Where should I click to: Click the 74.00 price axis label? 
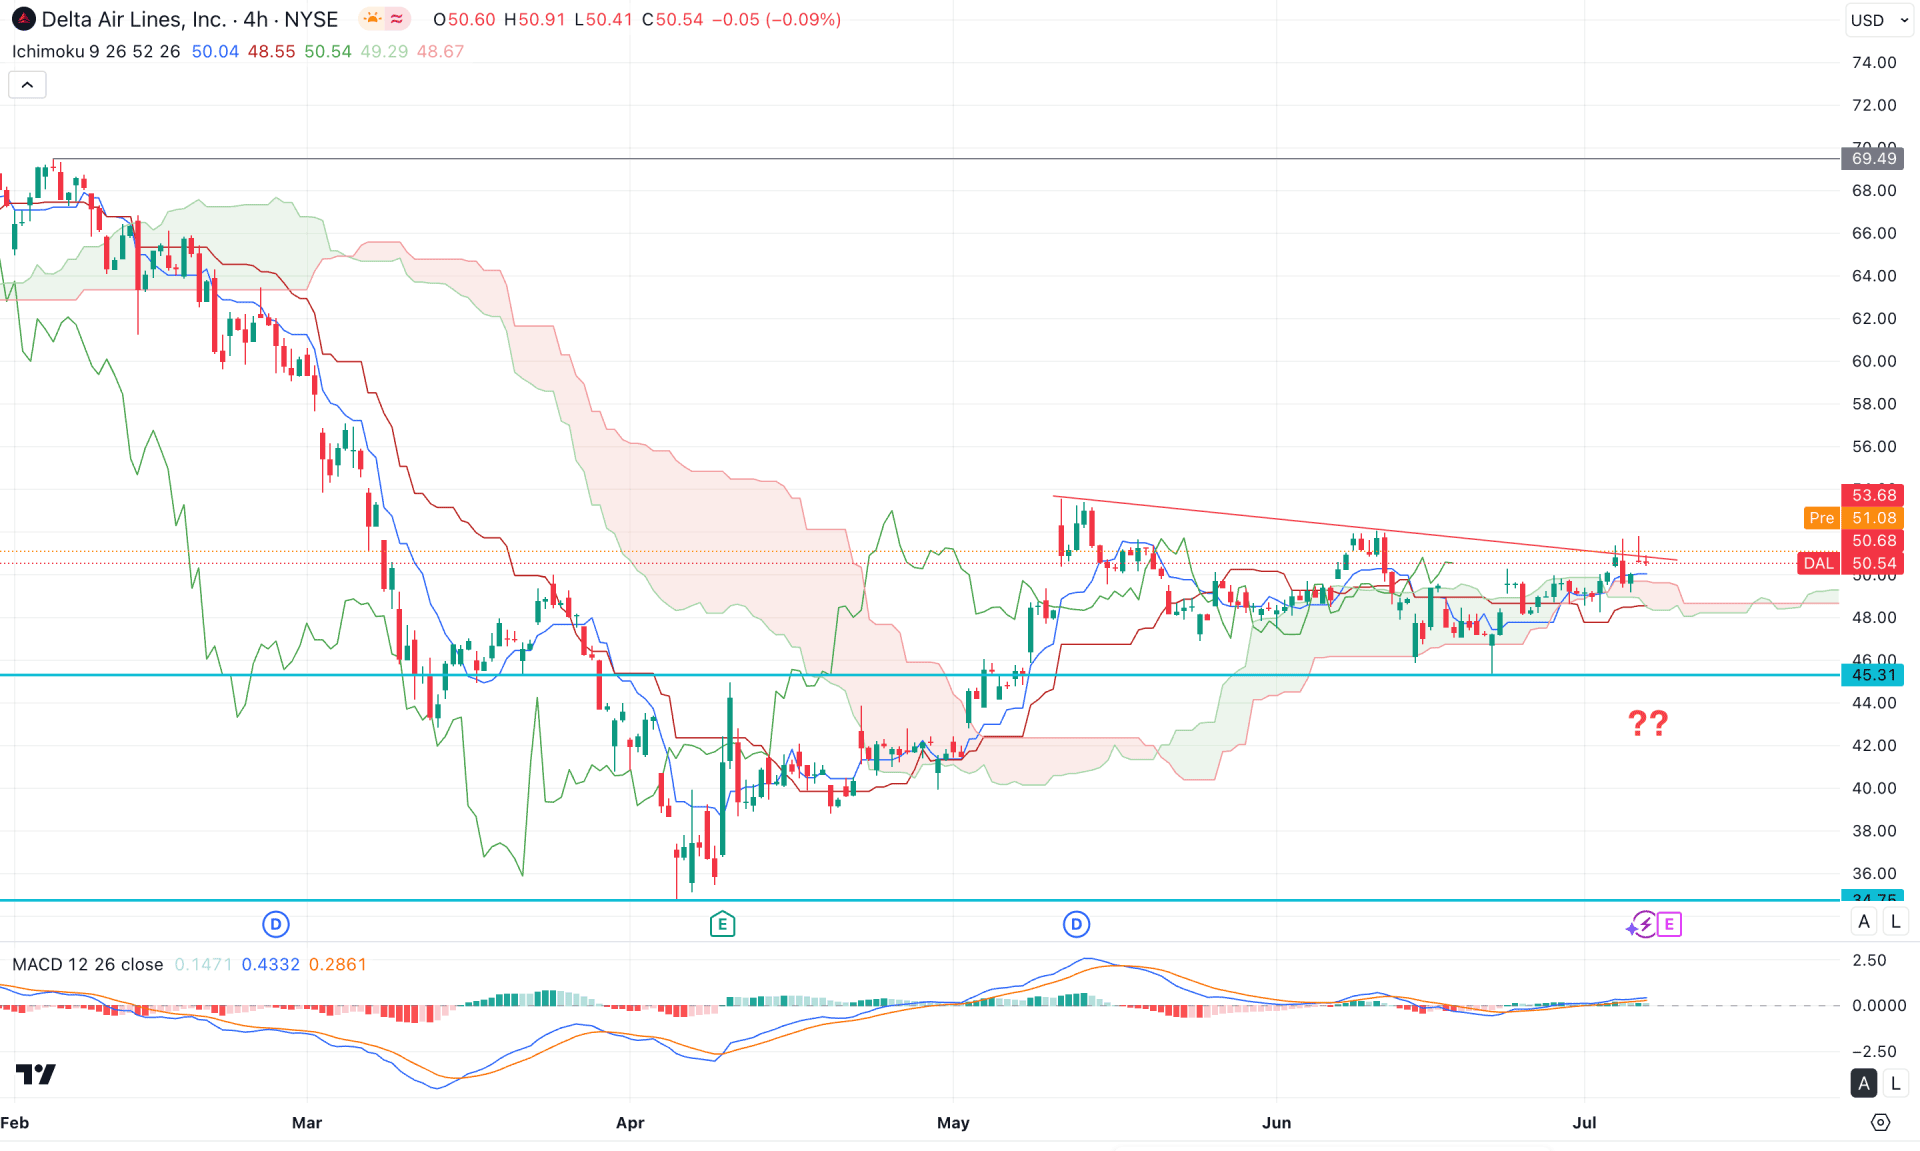coord(1873,62)
